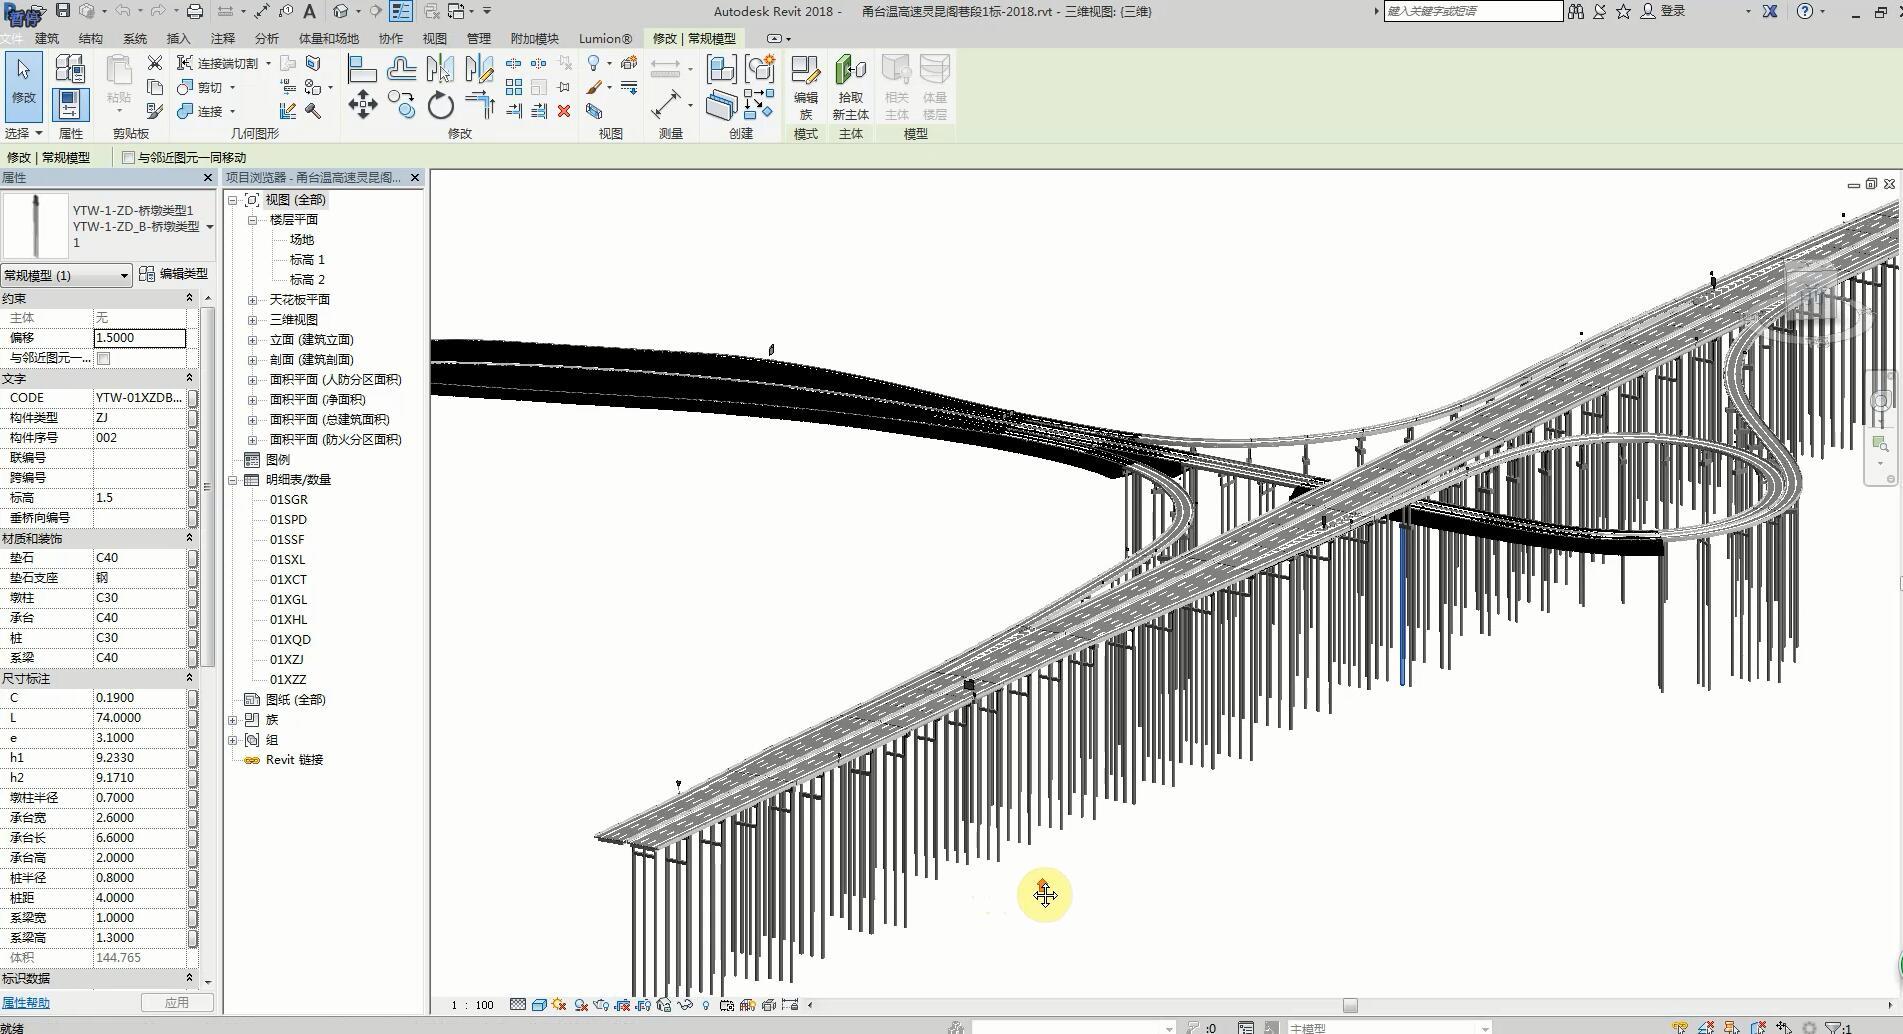Expand the 天花板平面 tree node
Viewport: 1903px width, 1034px height.
point(253,300)
